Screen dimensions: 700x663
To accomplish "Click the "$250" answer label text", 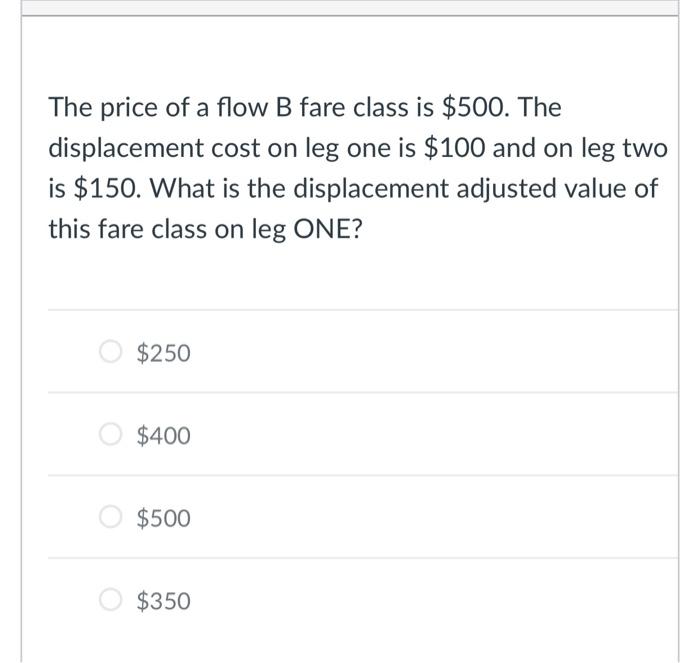I will [163, 353].
